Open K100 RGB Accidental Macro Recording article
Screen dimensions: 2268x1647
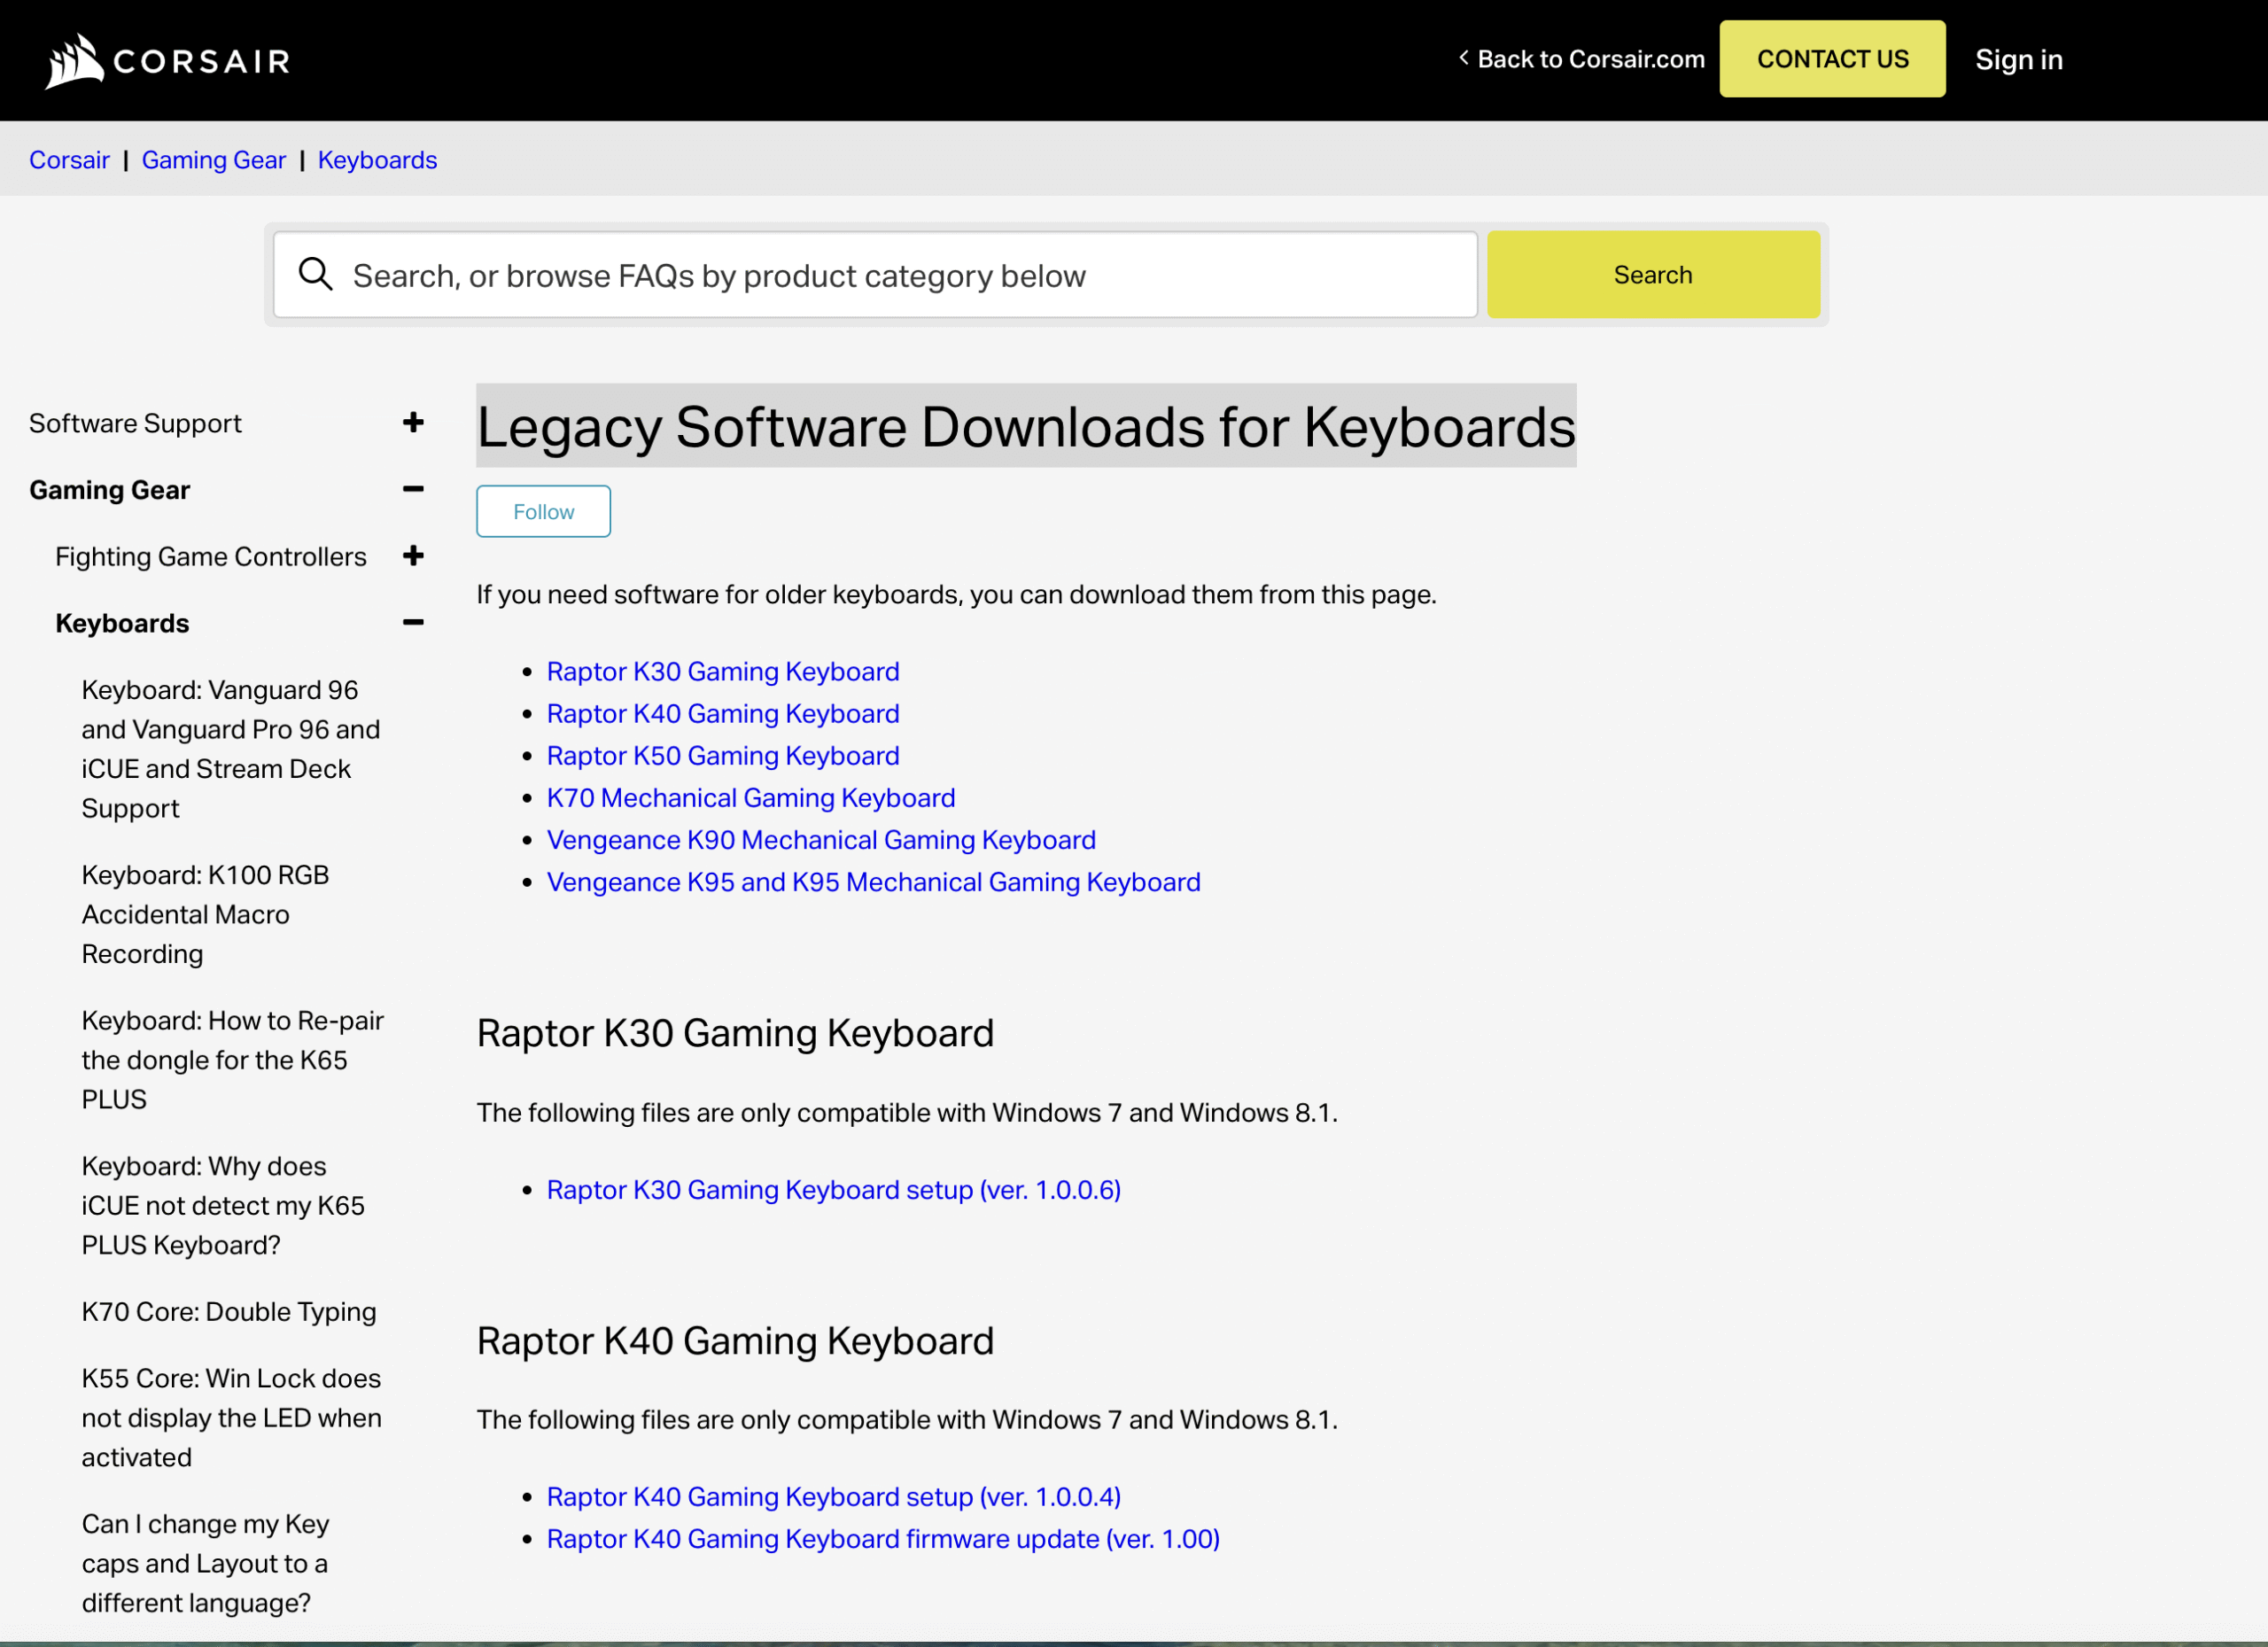205,914
